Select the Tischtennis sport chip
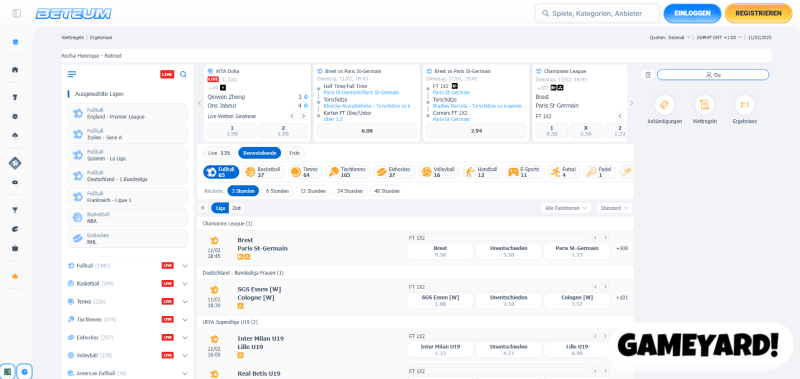The width and height of the screenshot is (800, 379). coord(347,172)
